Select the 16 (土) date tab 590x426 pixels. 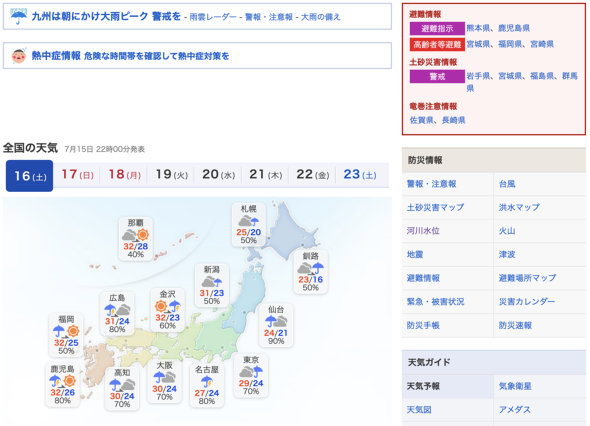point(30,176)
